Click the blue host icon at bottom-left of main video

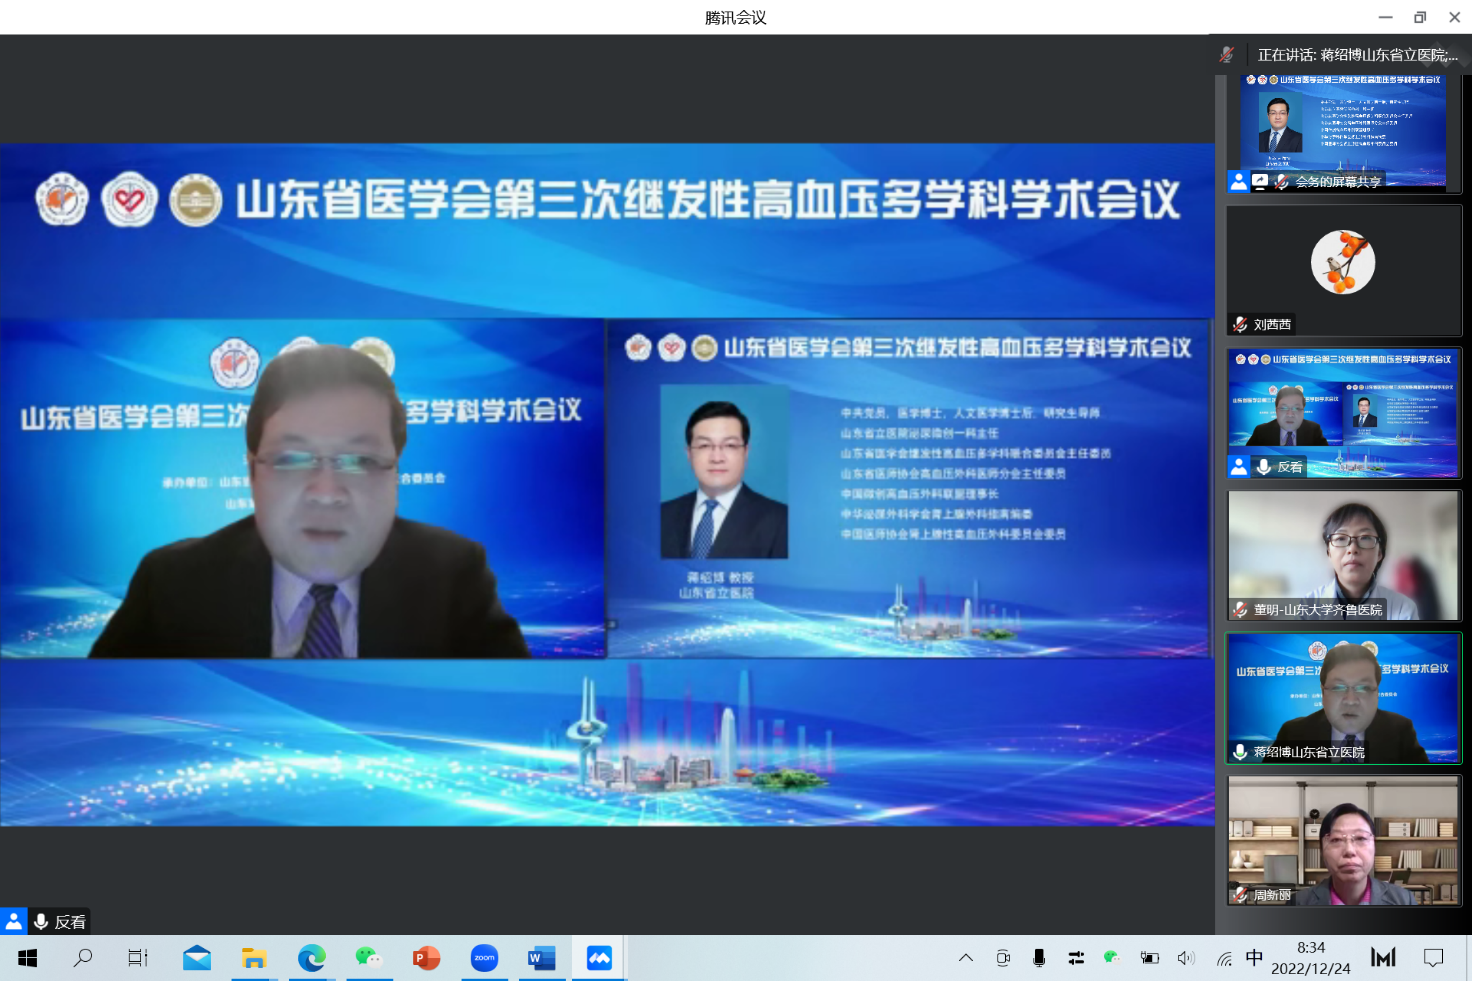pos(14,921)
